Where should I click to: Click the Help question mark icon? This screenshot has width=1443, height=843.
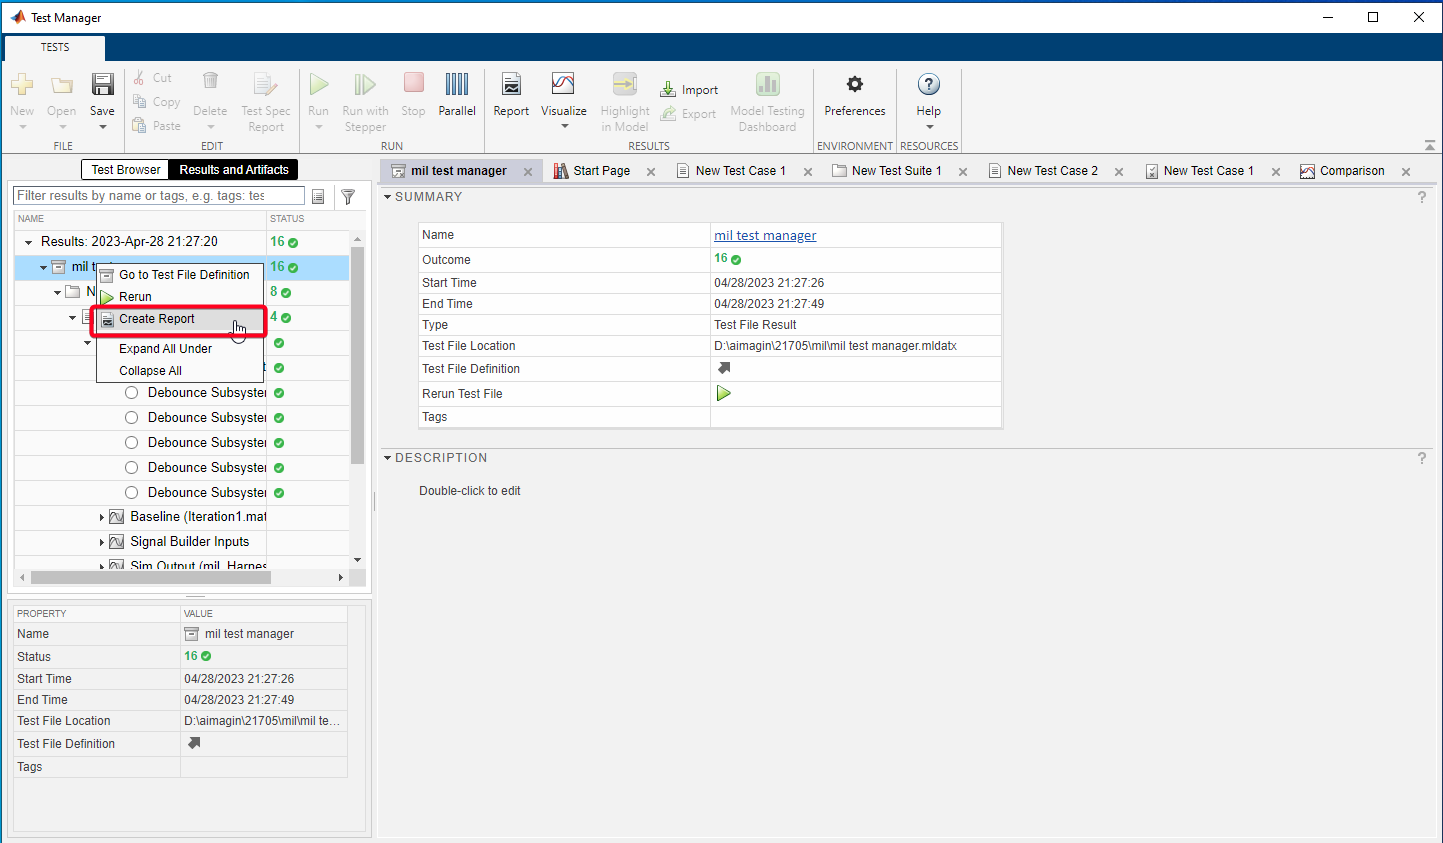point(929,85)
